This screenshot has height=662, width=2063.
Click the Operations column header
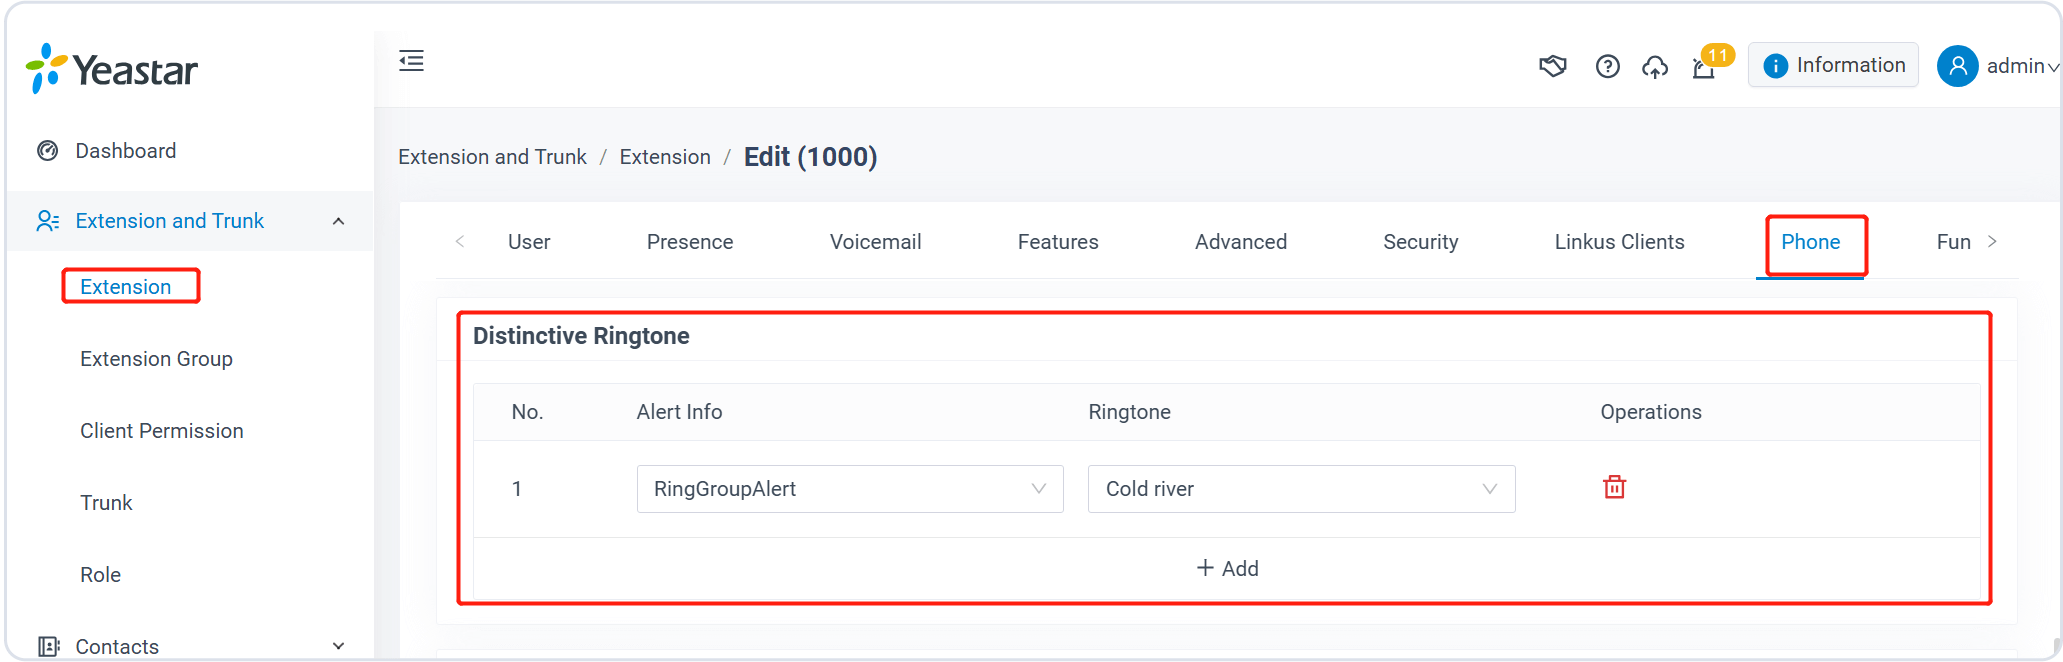pos(1651,412)
